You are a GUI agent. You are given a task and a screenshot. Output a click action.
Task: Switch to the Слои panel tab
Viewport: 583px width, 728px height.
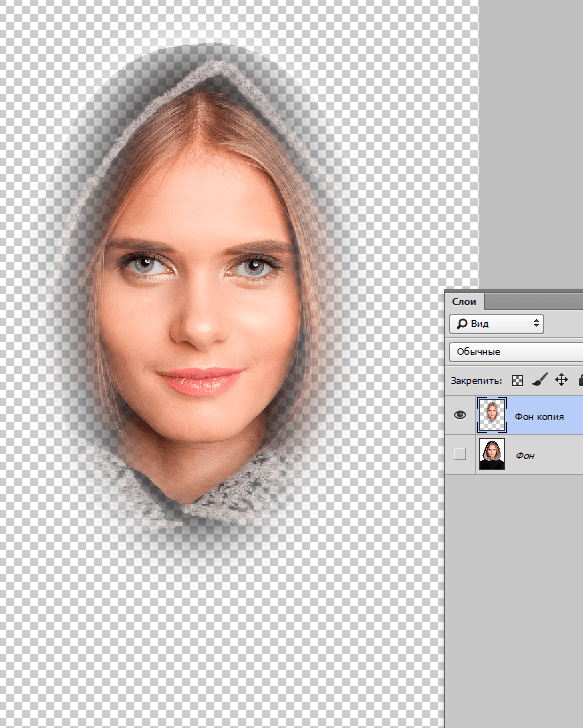point(464,302)
